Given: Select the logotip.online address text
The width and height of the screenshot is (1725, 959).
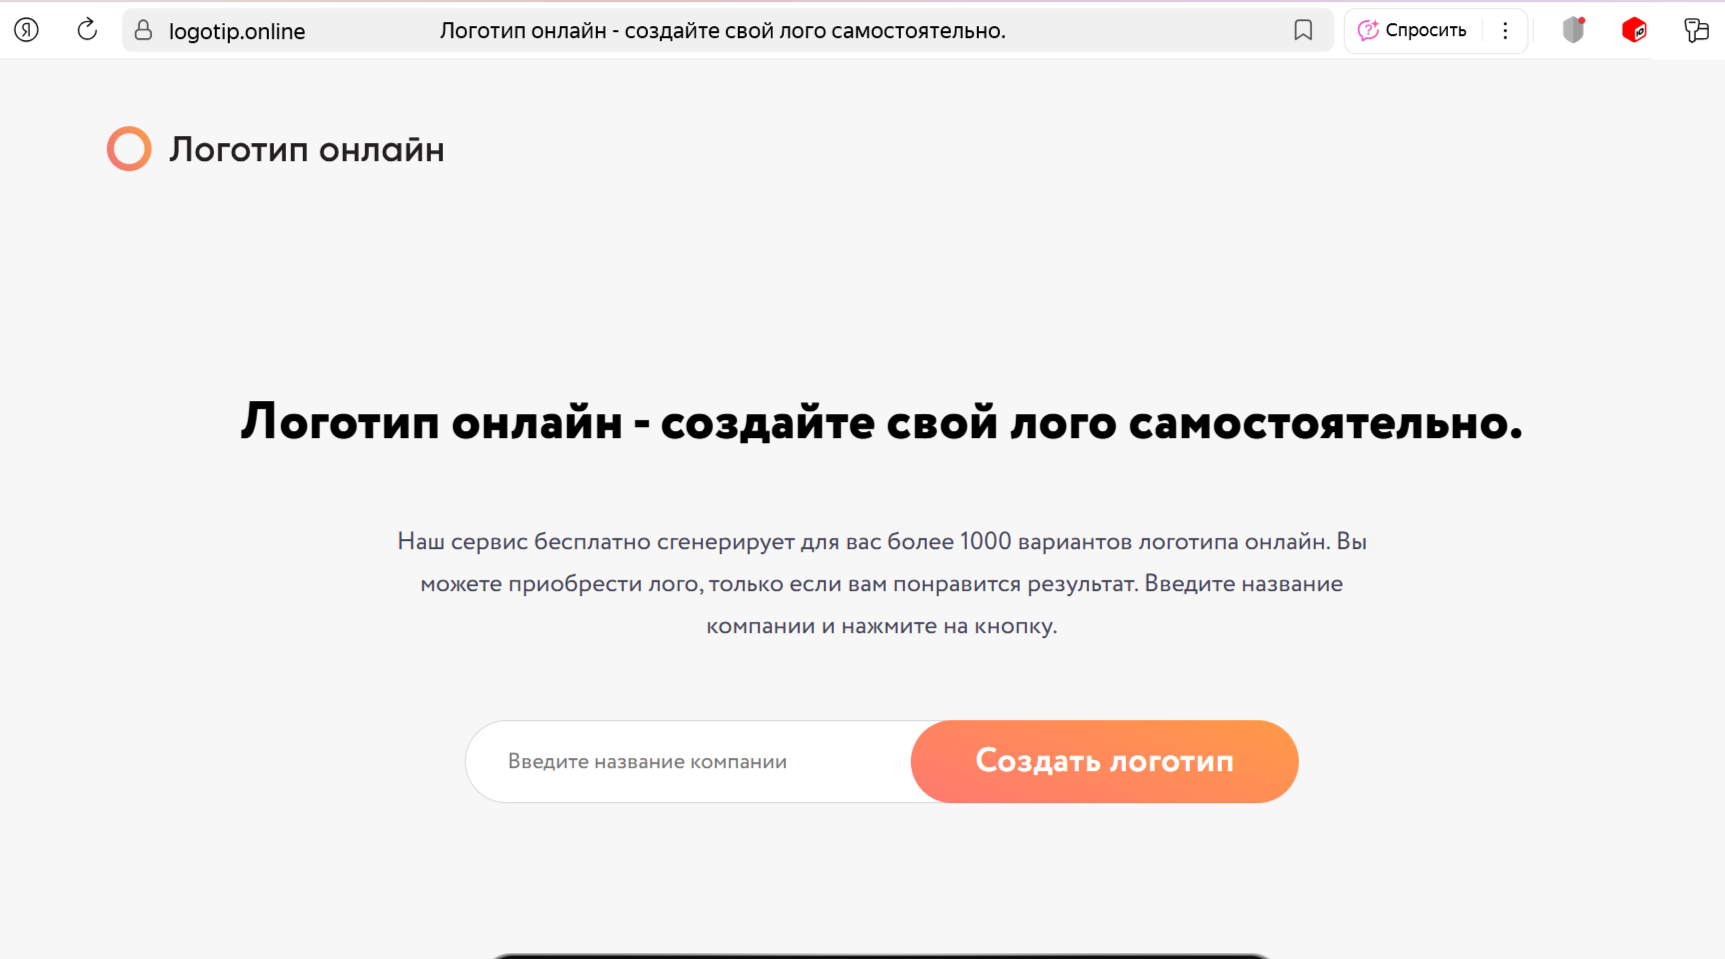Looking at the screenshot, I should (x=237, y=31).
